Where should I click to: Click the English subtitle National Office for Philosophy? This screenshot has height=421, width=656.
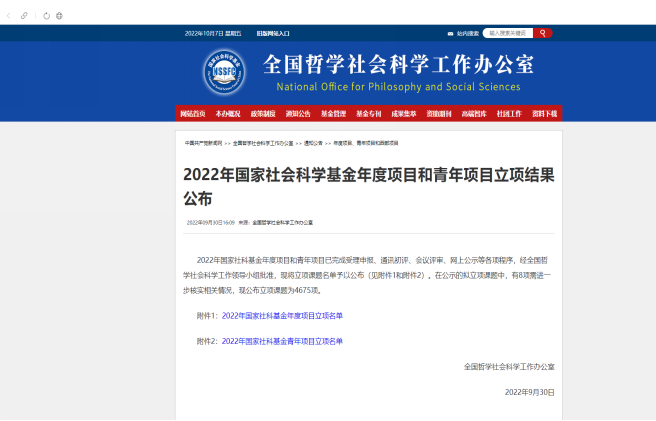398,87
